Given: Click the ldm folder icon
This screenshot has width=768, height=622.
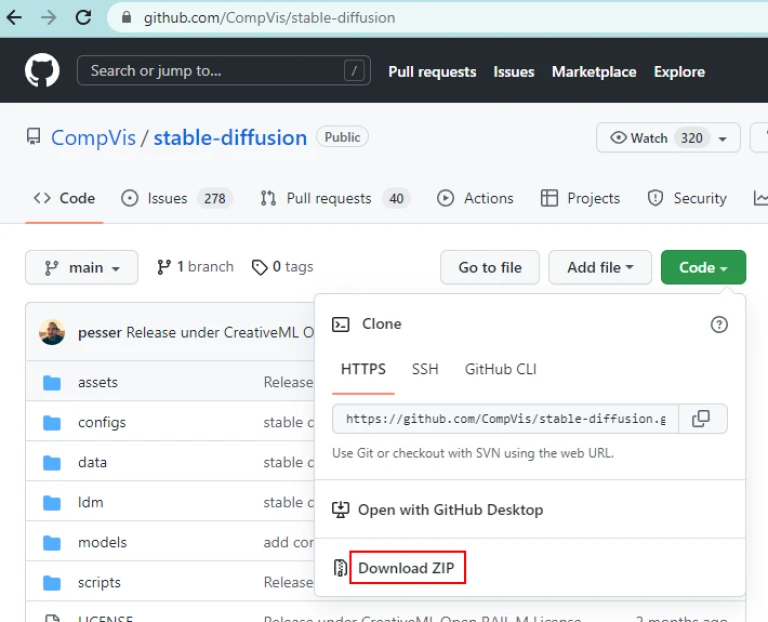Looking at the screenshot, I should (51, 503).
